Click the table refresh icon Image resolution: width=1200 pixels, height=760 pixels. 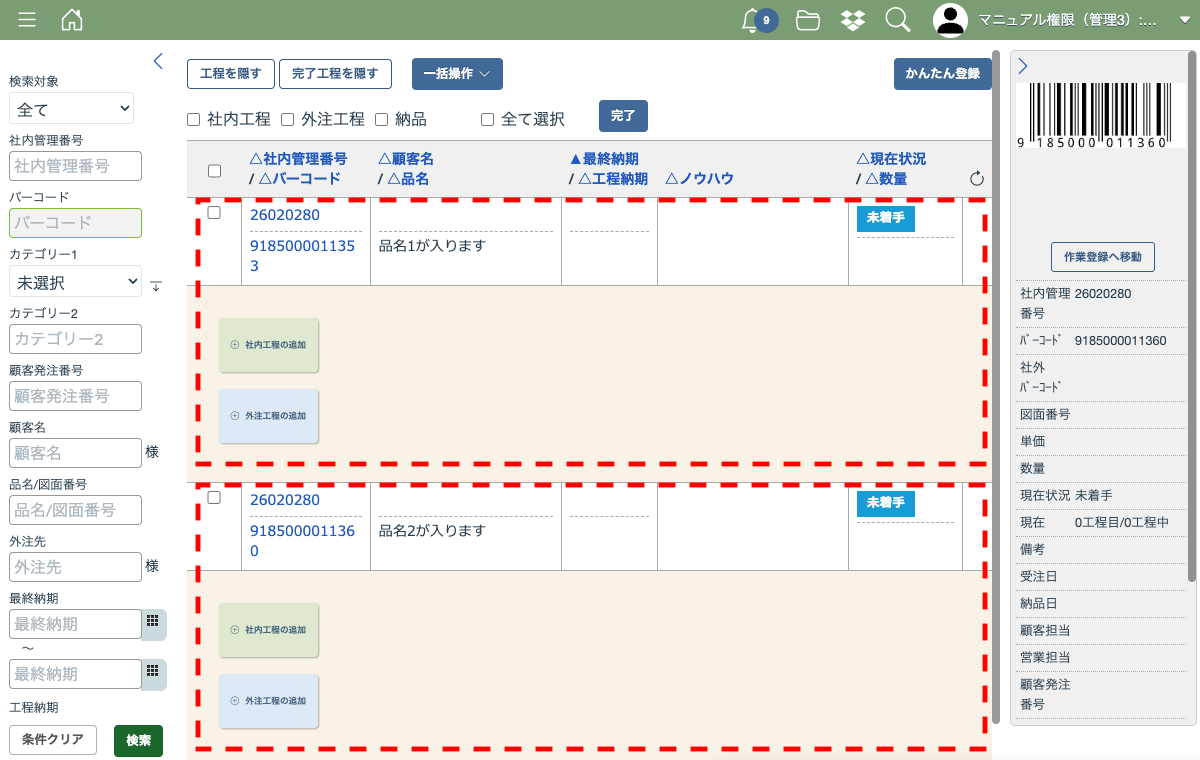977,179
